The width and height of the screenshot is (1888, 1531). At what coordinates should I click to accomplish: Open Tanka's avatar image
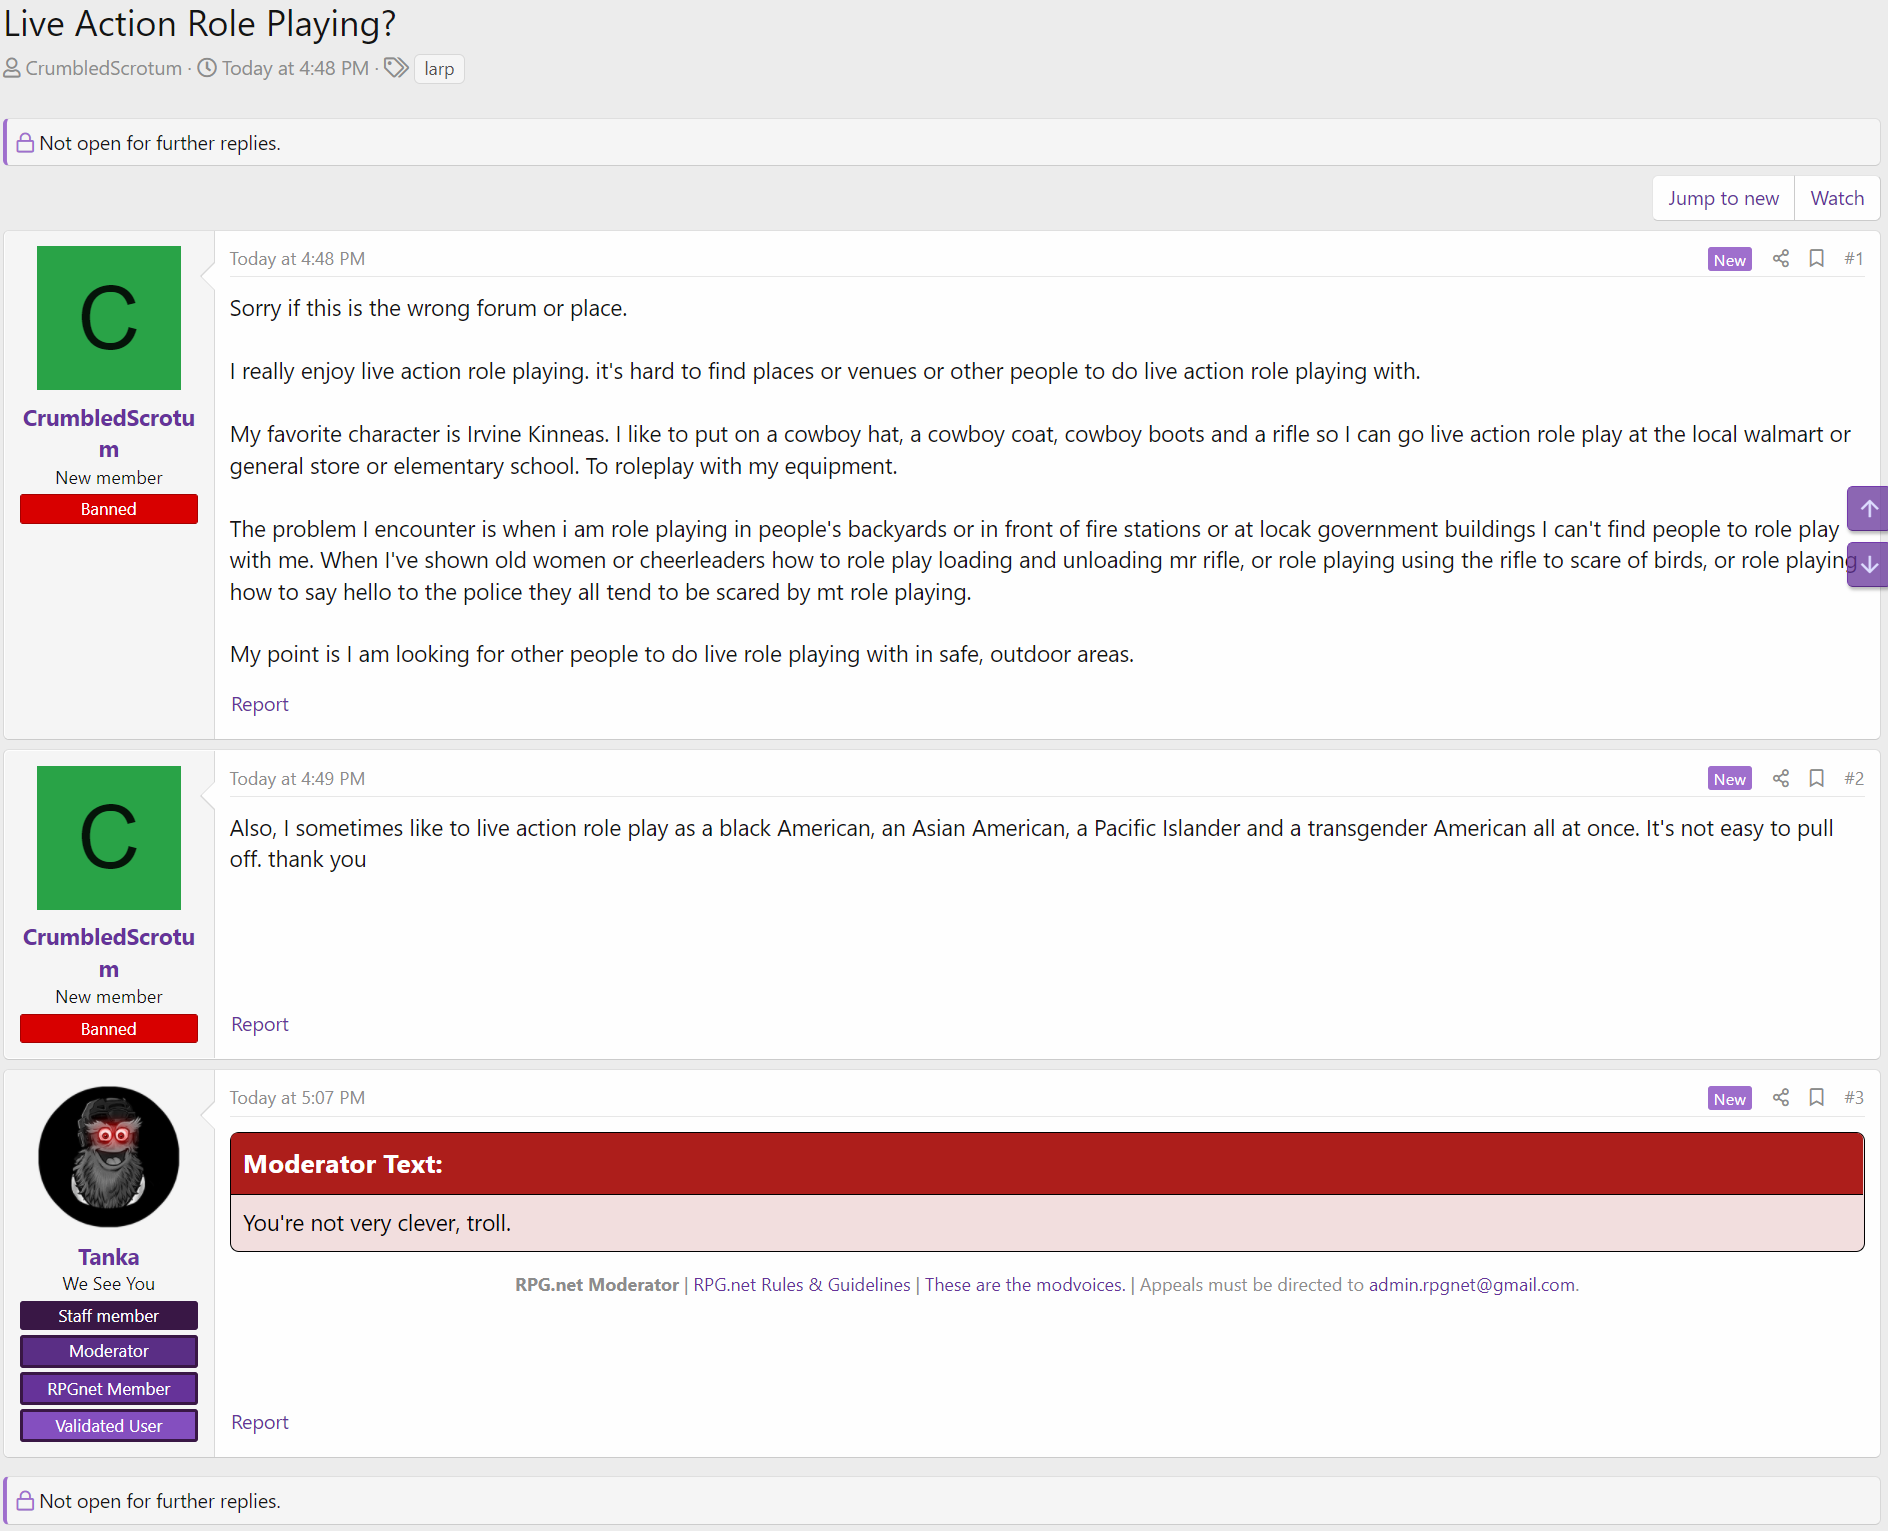tap(109, 1157)
